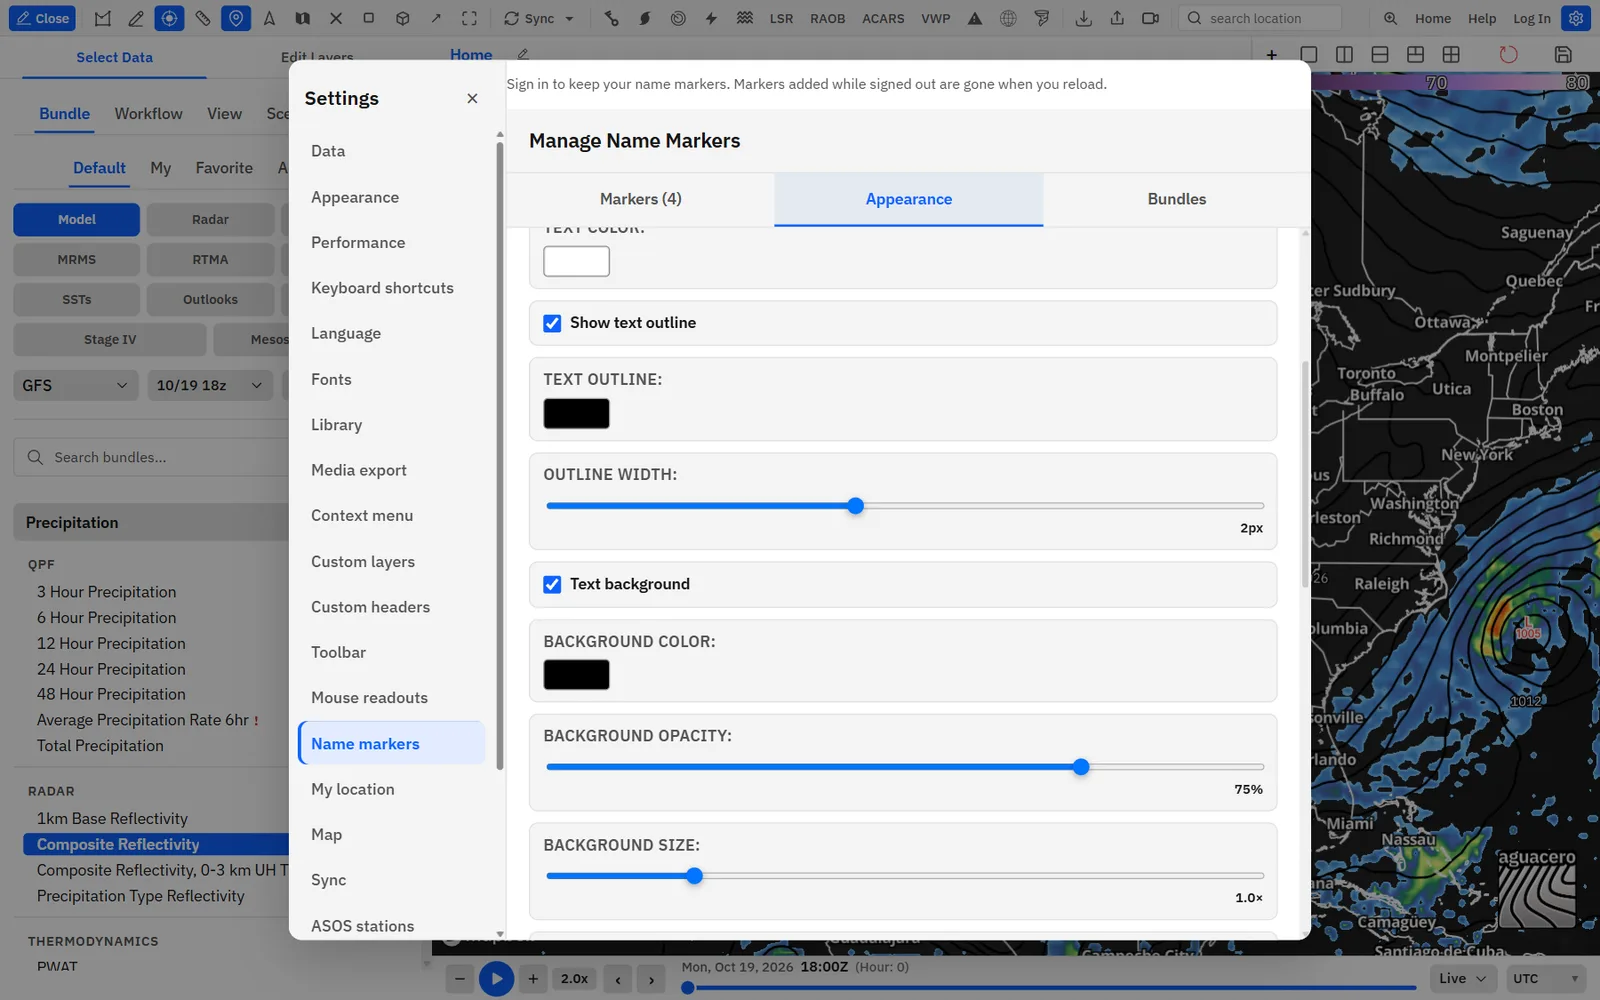This screenshot has height=1000, width=1600.
Task: Click the lightning bolt icon
Action: (711, 18)
